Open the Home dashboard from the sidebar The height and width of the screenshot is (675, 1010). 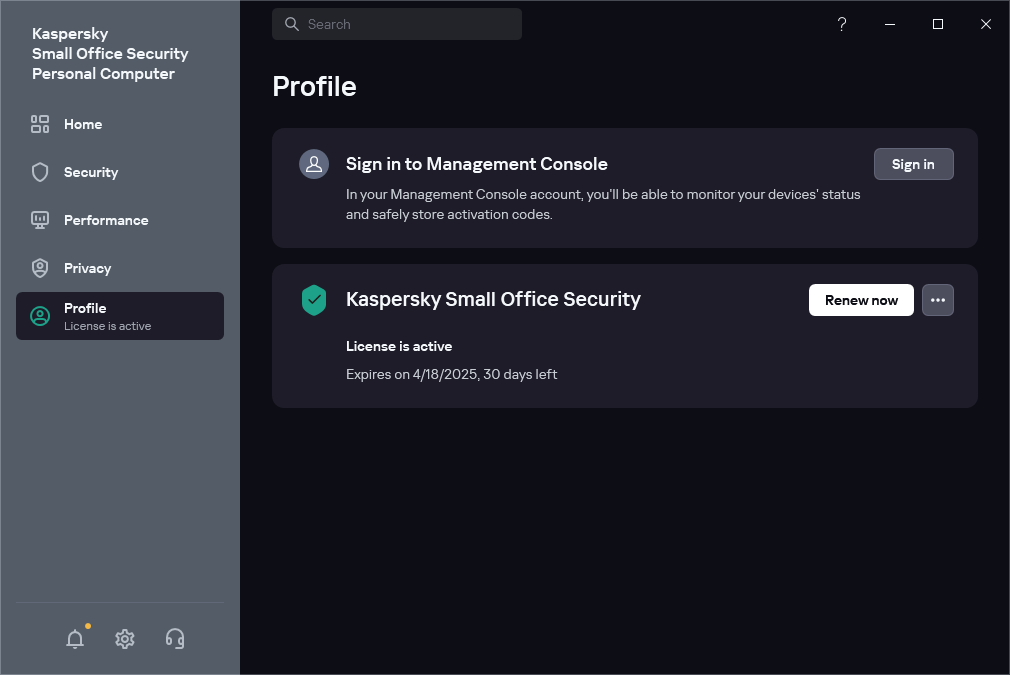(x=83, y=124)
